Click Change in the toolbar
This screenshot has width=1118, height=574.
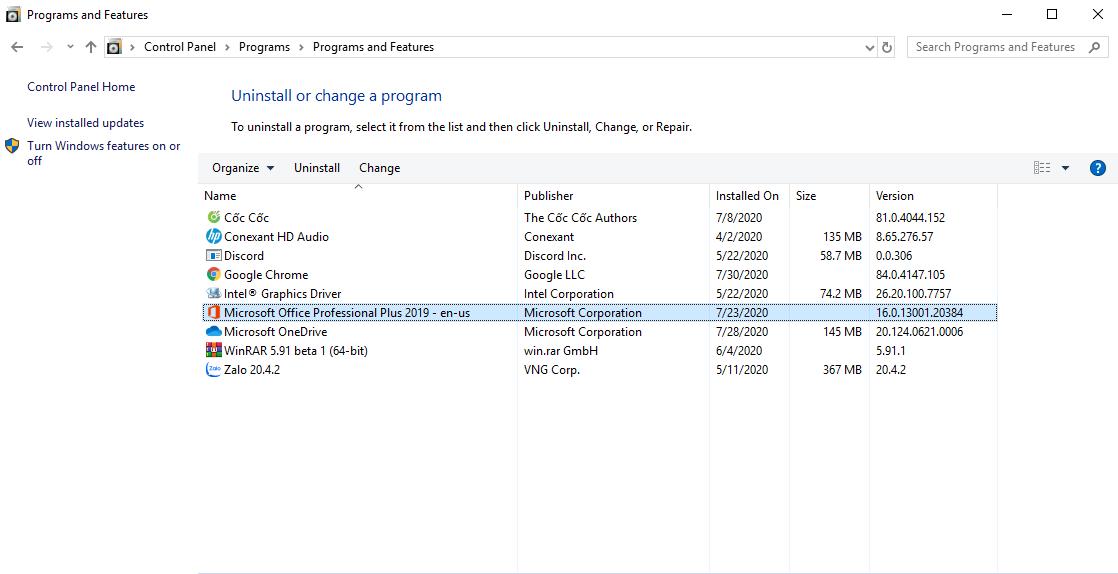click(379, 168)
